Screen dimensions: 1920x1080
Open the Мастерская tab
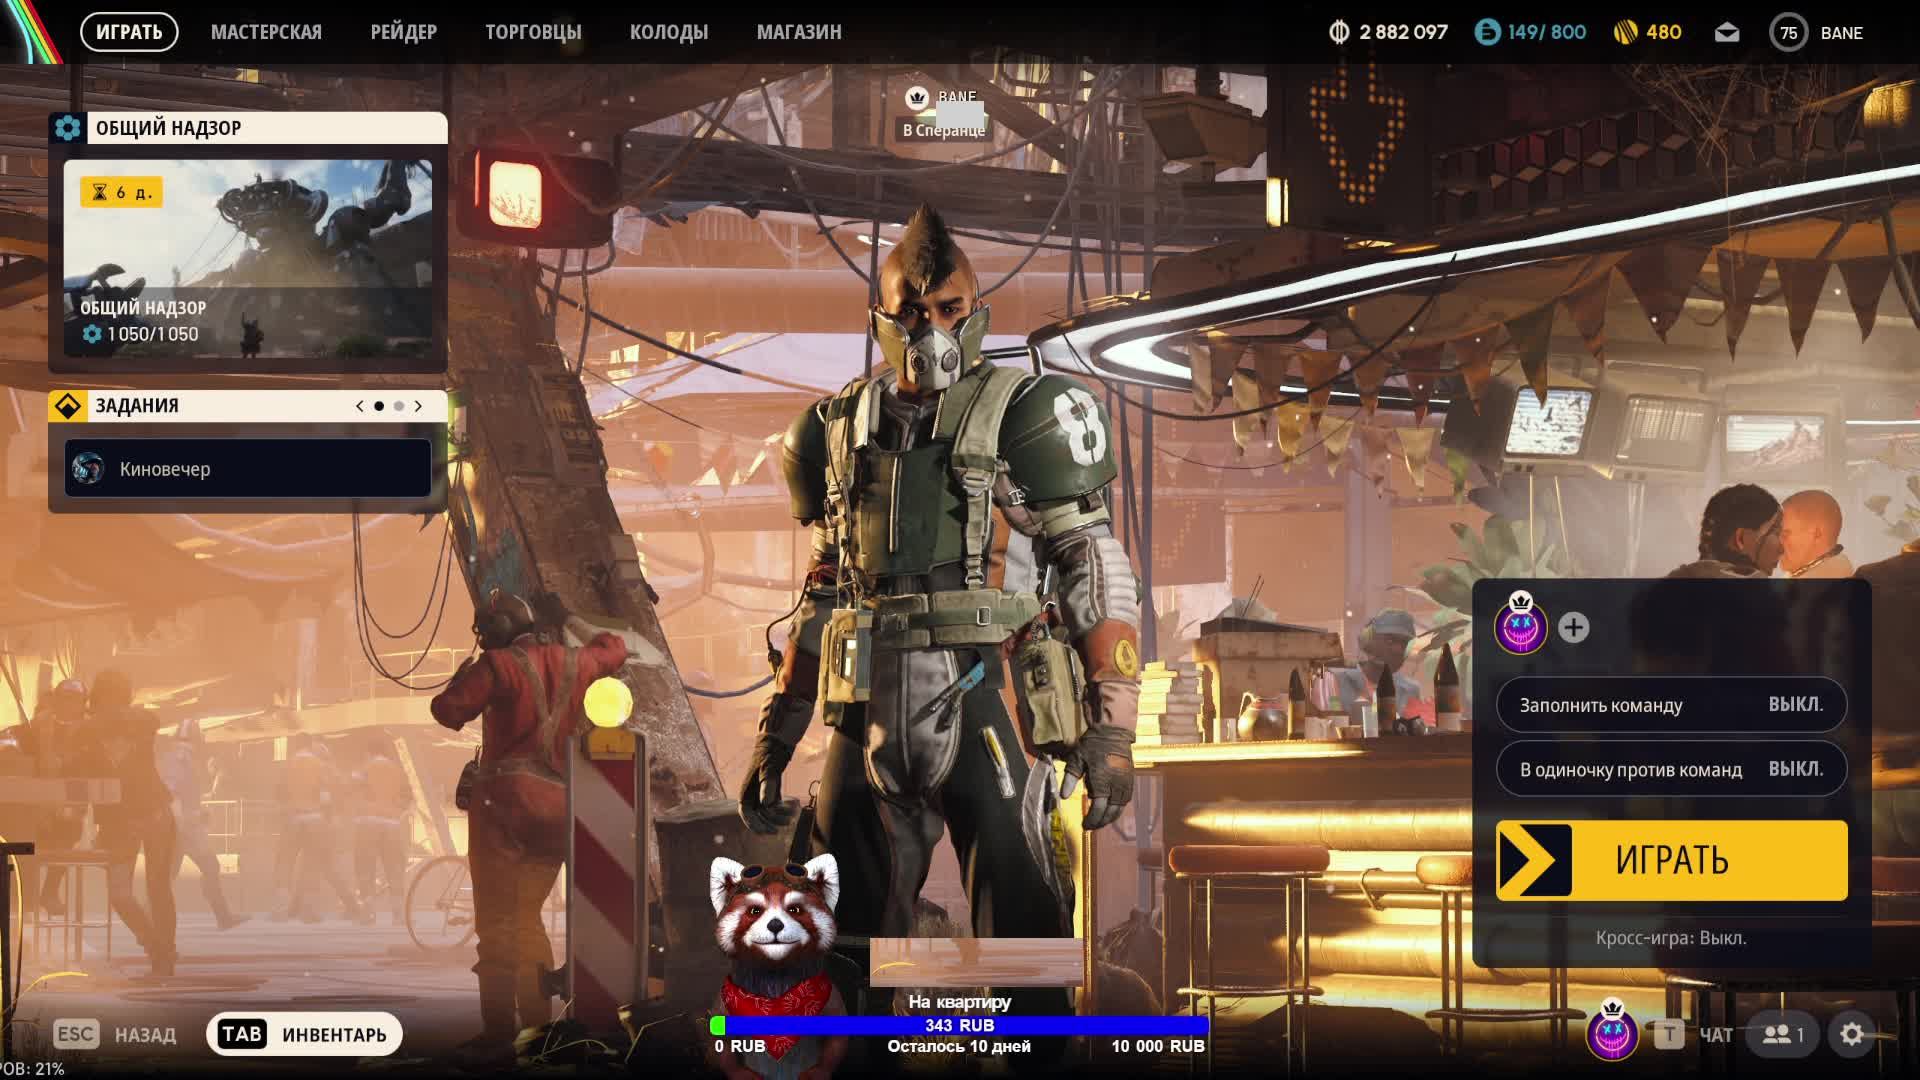click(x=266, y=32)
